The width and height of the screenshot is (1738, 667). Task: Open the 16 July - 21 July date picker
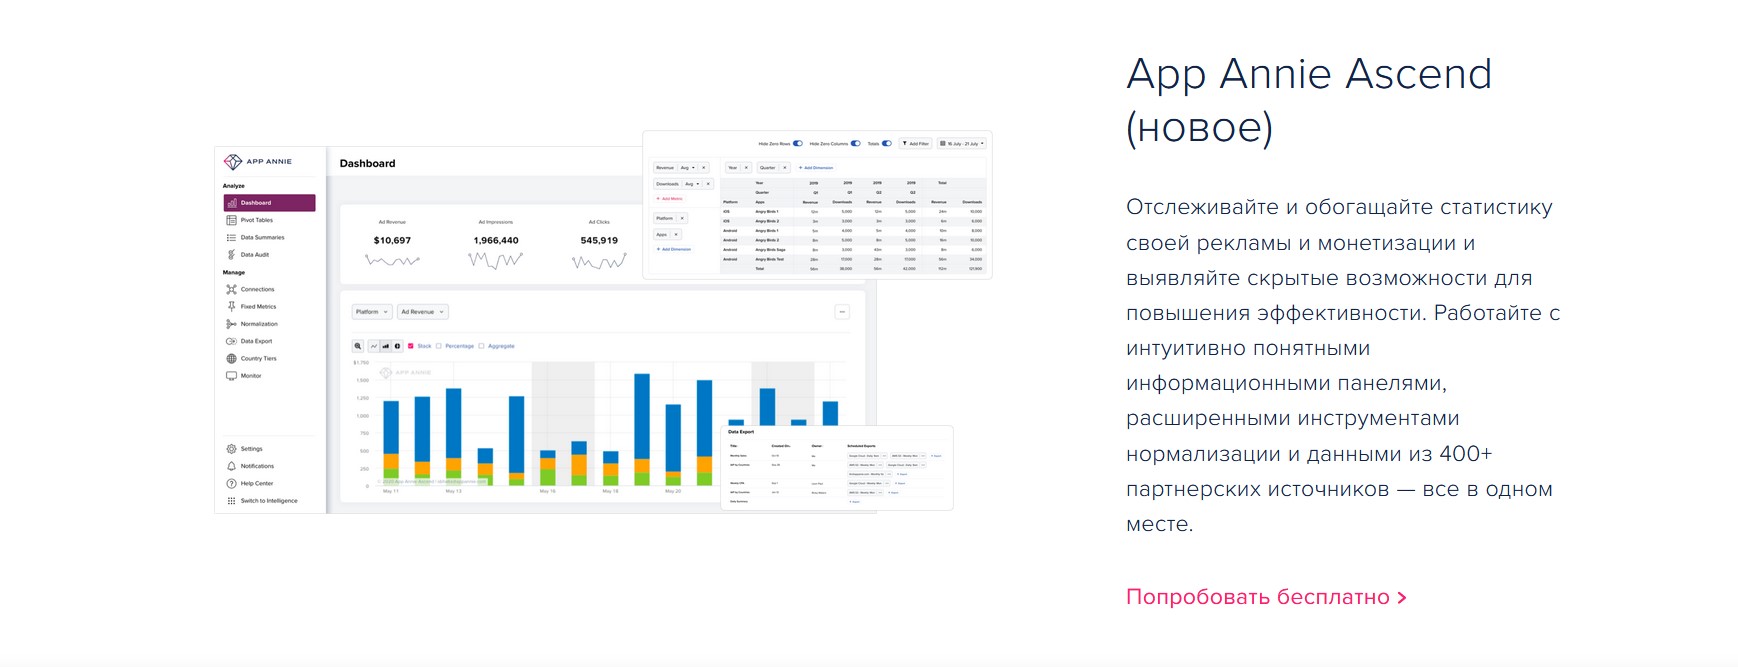tap(962, 144)
